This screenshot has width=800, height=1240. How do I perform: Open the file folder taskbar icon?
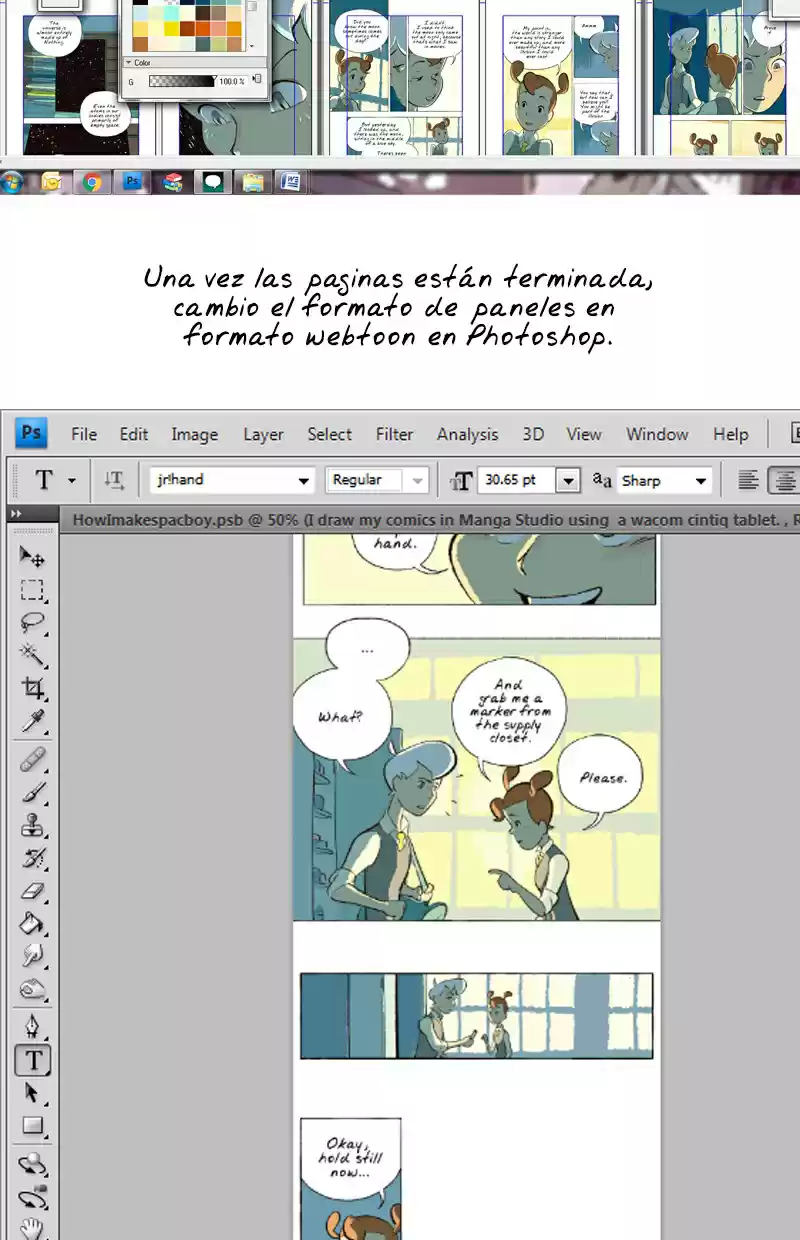(253, 182)
